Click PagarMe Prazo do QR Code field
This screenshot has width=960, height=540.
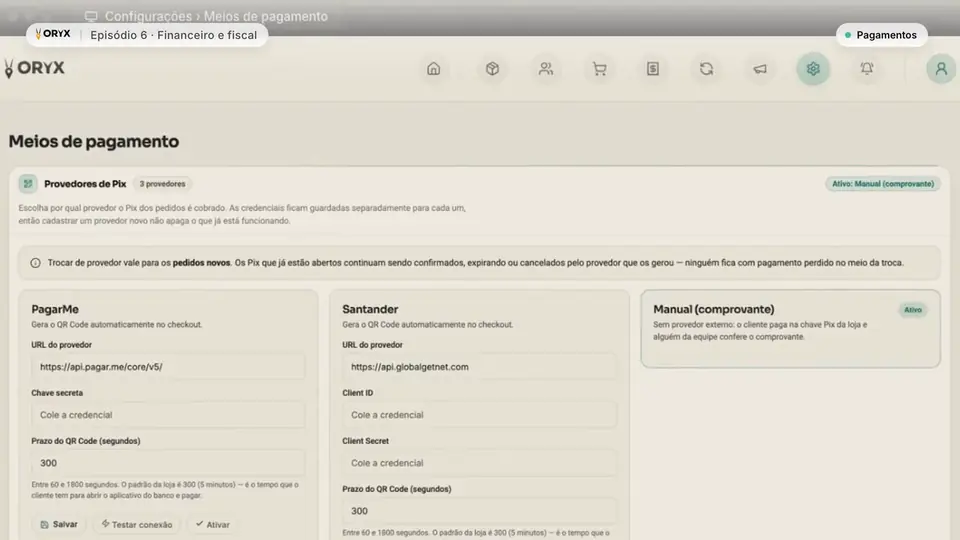[x=168, y=463]
